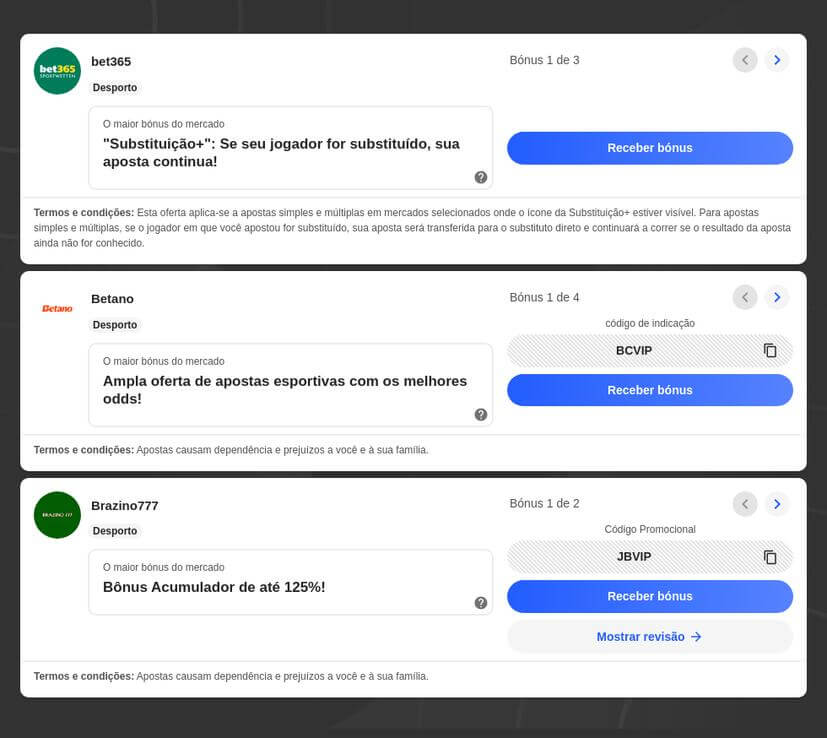Select the Bônus Acumulador de até 125% offer

point(214,587)
